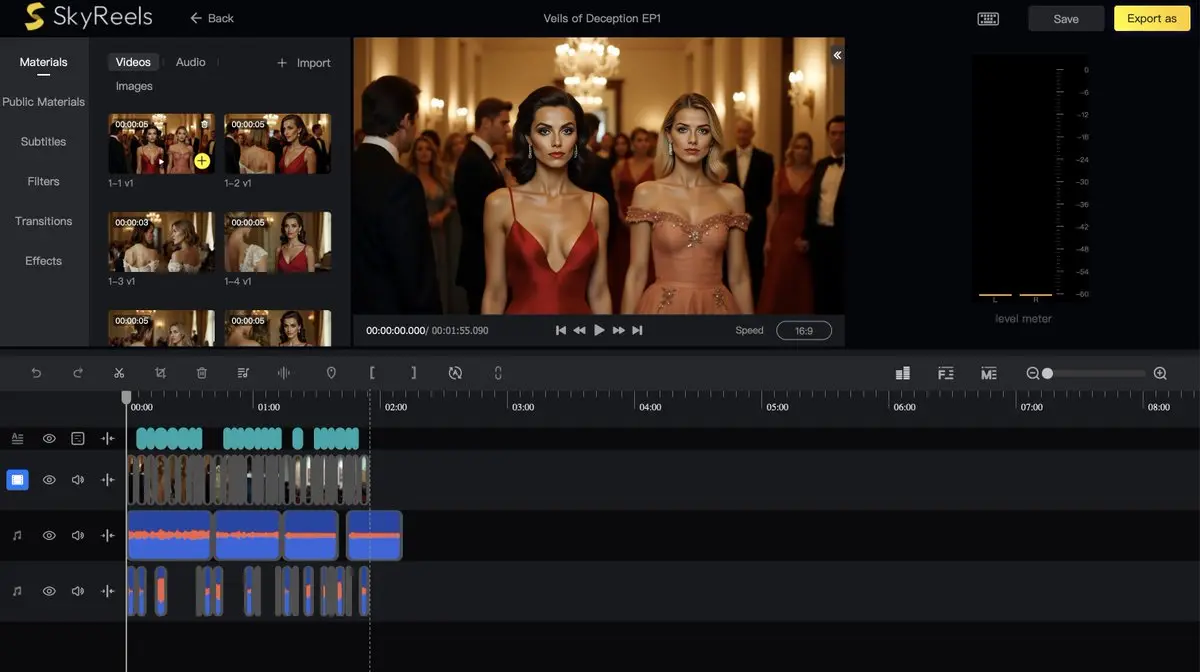Click the timeline zoom slider handle
This screenshot has width=1200, height=672.
pos(1047,373)
